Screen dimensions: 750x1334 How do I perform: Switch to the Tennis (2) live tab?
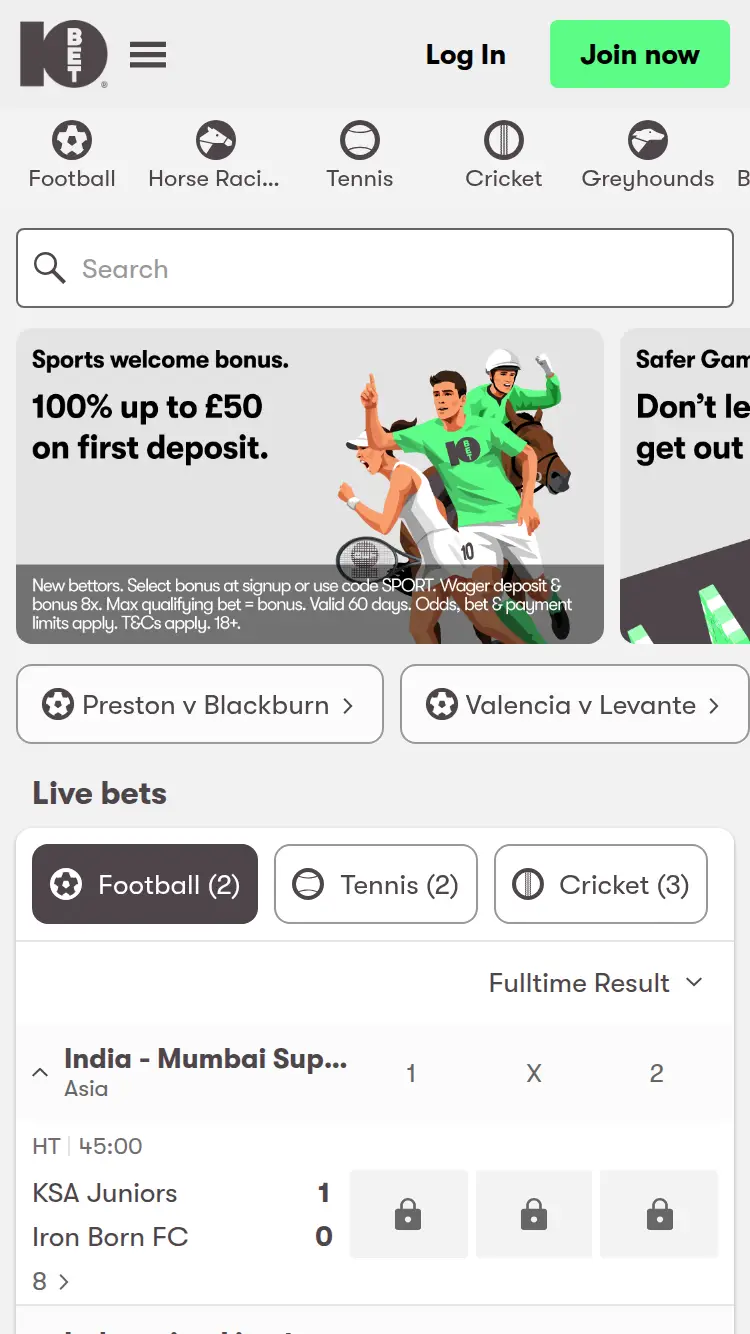pyautogui.click(x=375, y=884)
